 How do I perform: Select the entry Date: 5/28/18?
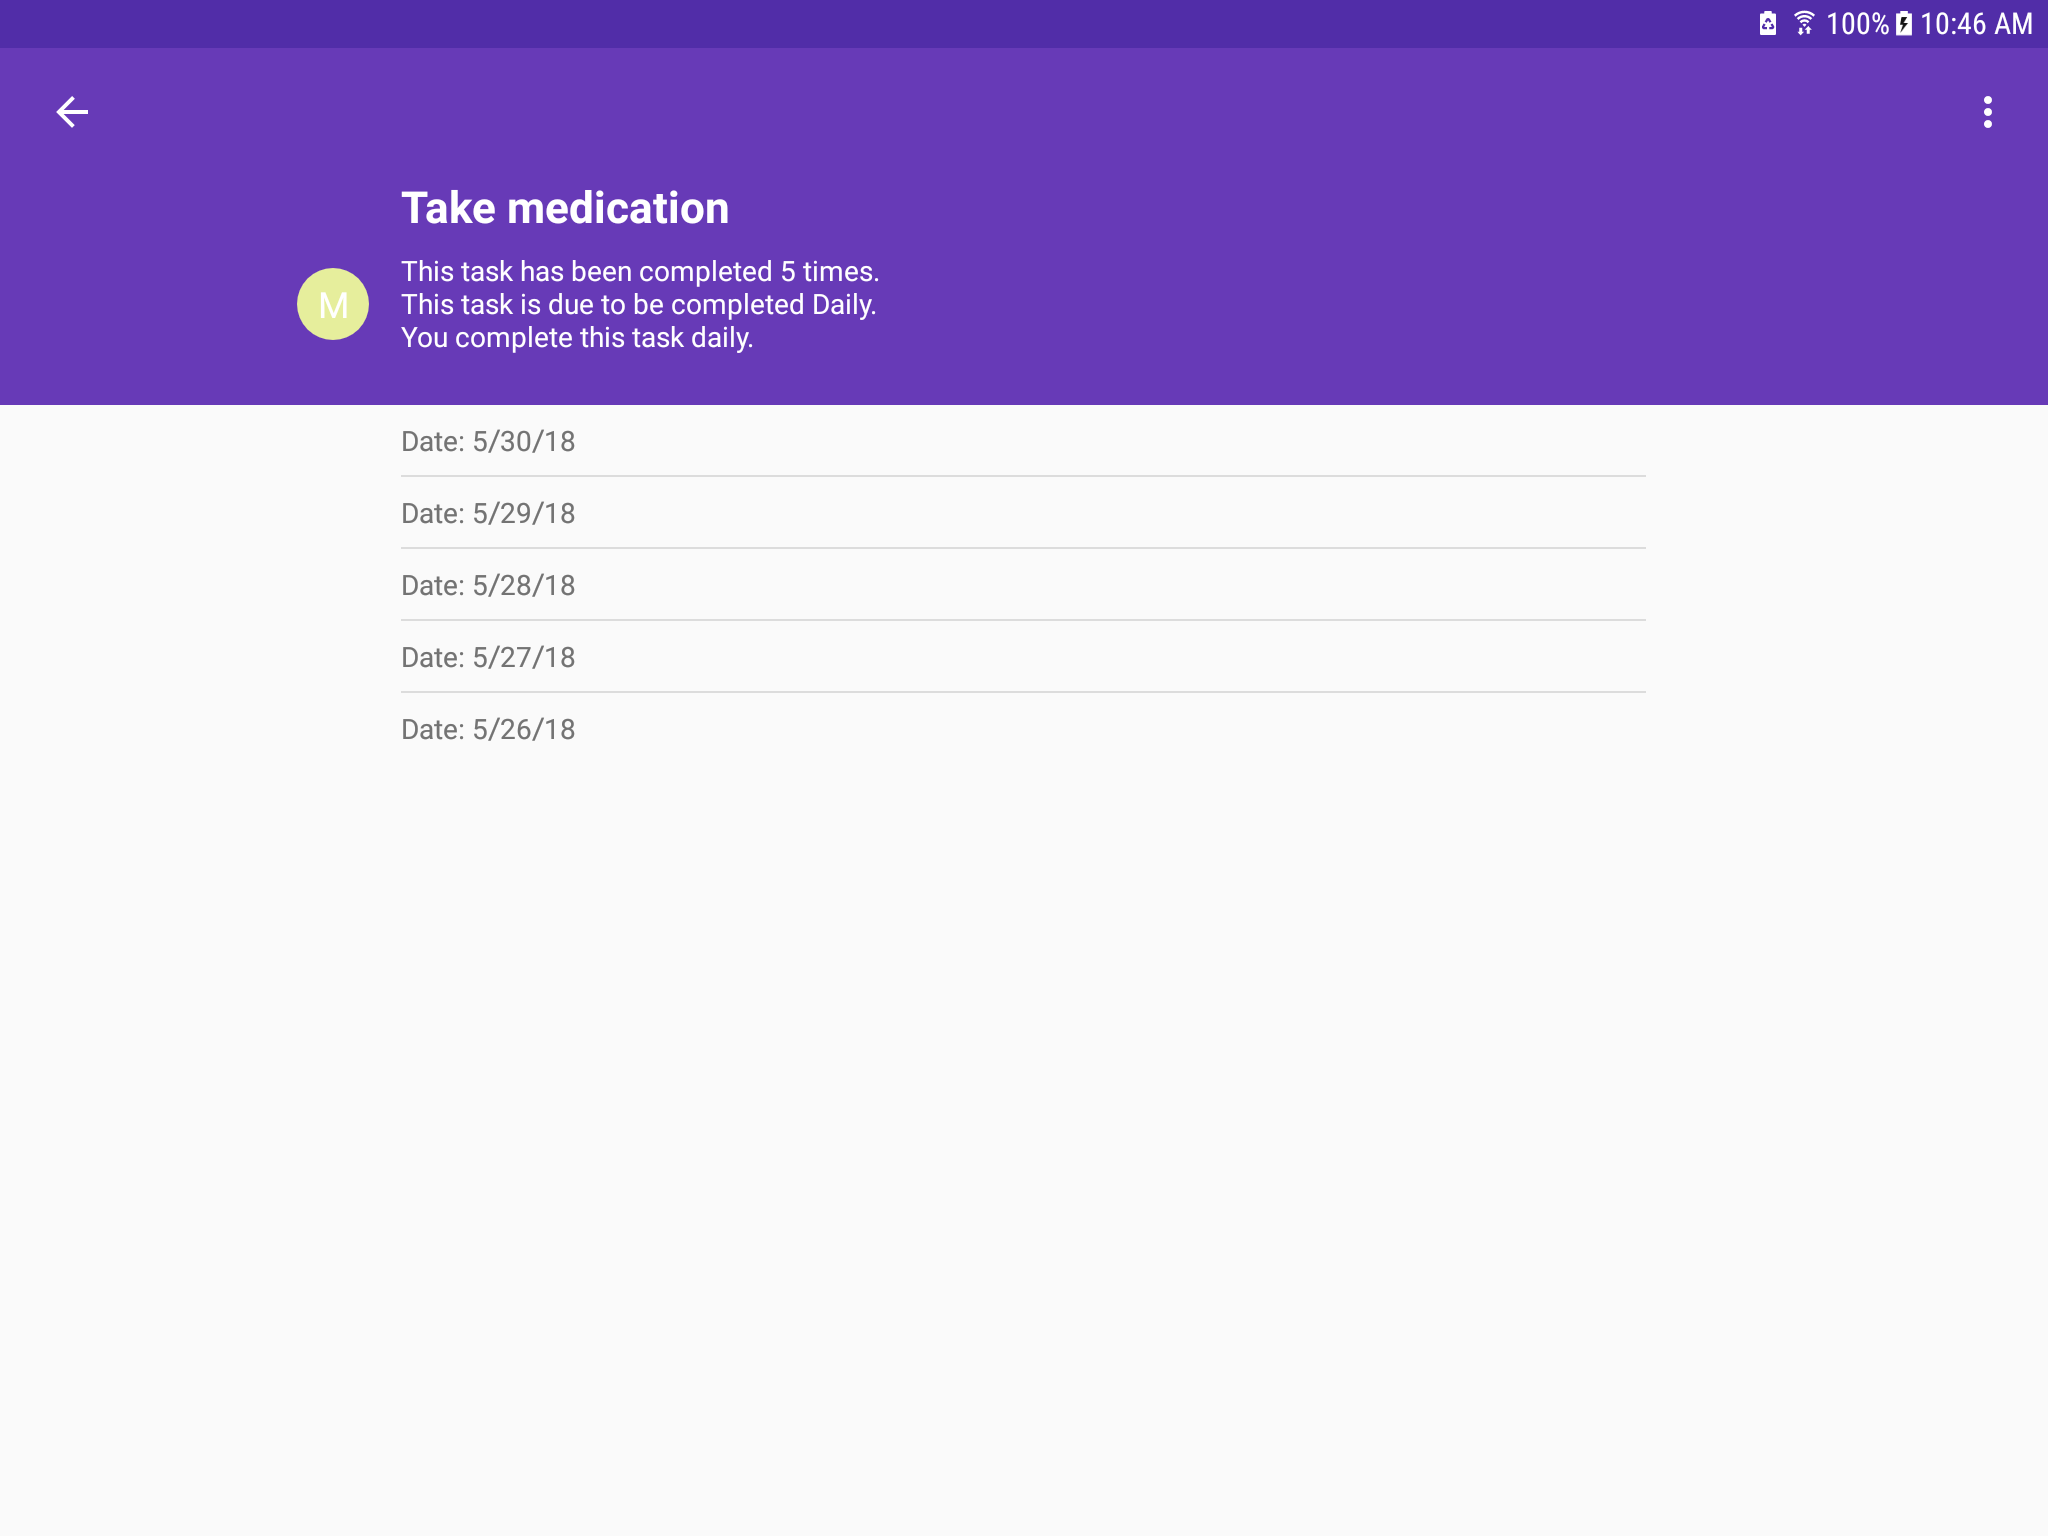(1023, 585)
